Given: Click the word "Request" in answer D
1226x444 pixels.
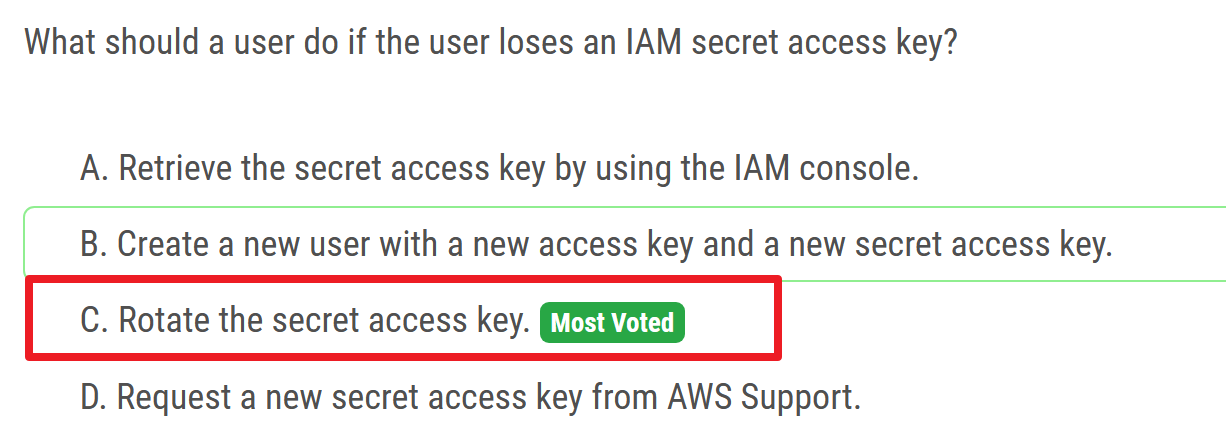Looking at the screenshot, I should point(171,398).
